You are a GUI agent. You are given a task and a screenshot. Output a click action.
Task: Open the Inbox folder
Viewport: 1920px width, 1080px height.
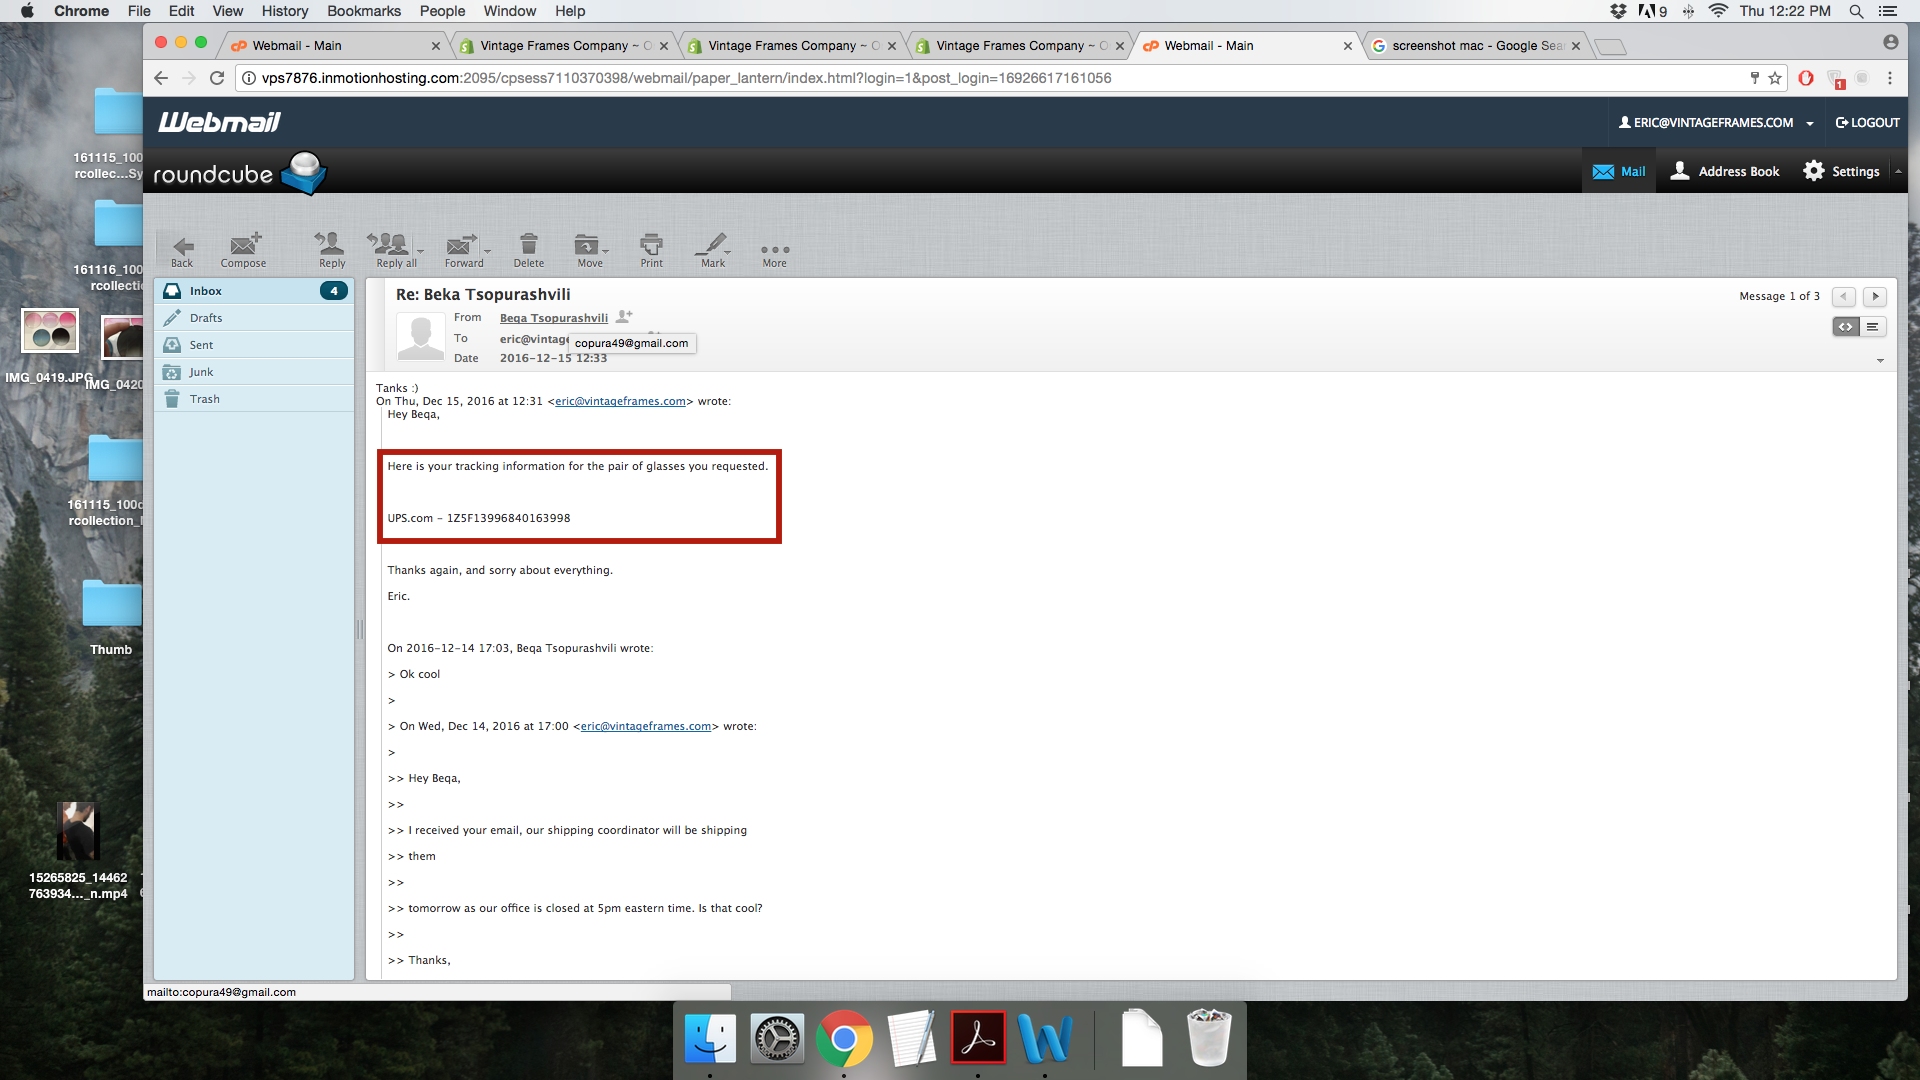point(254,291)
